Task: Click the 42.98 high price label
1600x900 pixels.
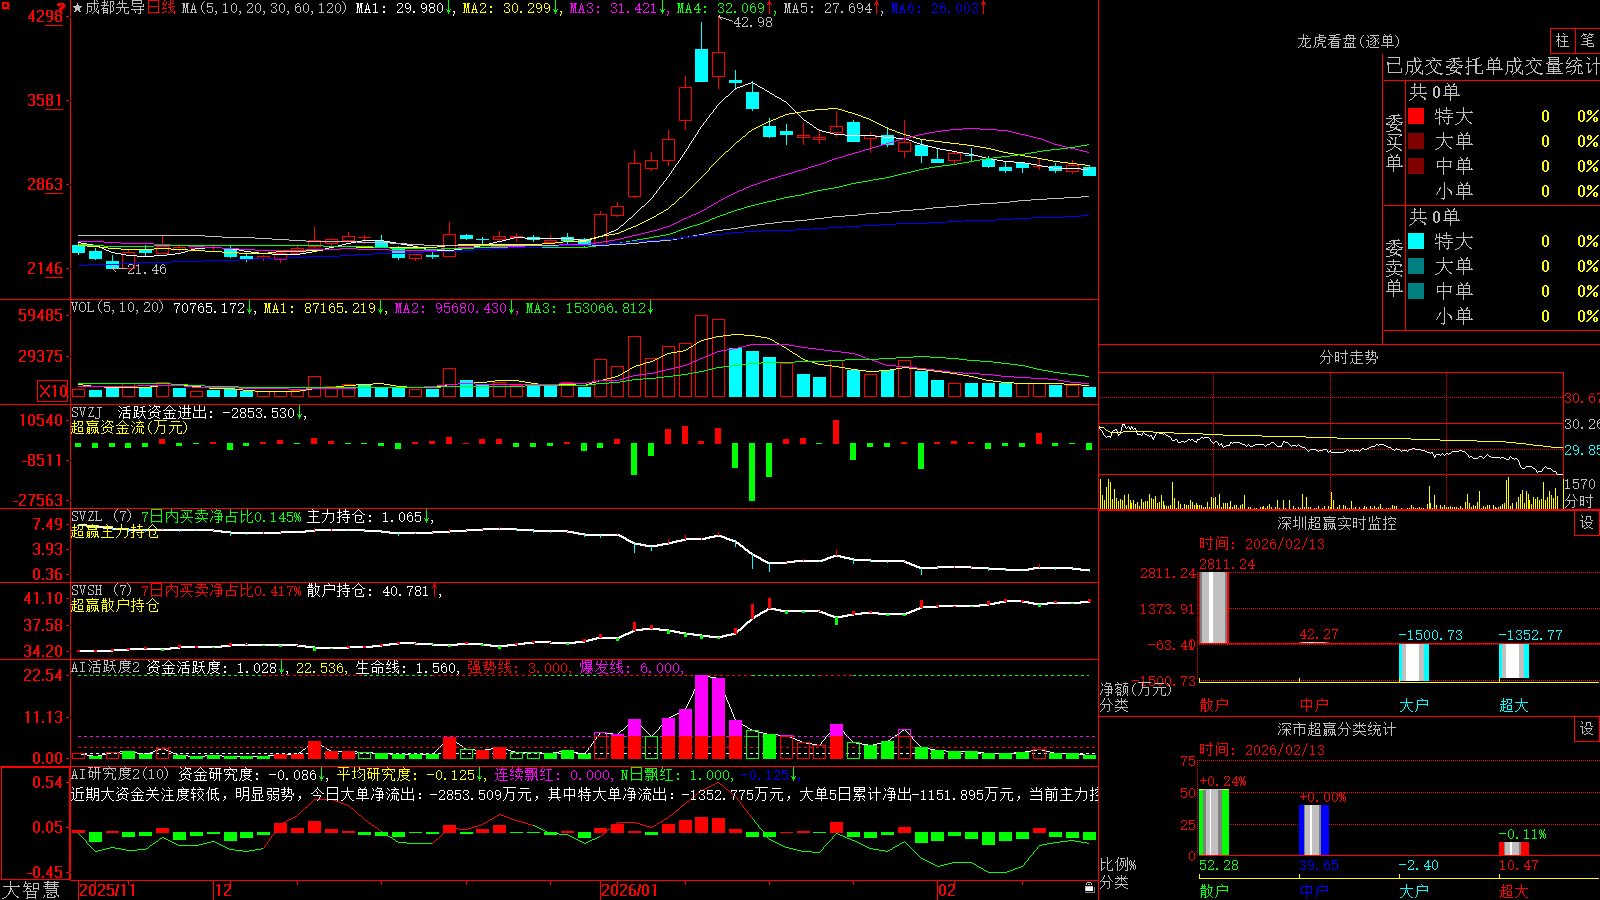Action: (x=753, y=22)
